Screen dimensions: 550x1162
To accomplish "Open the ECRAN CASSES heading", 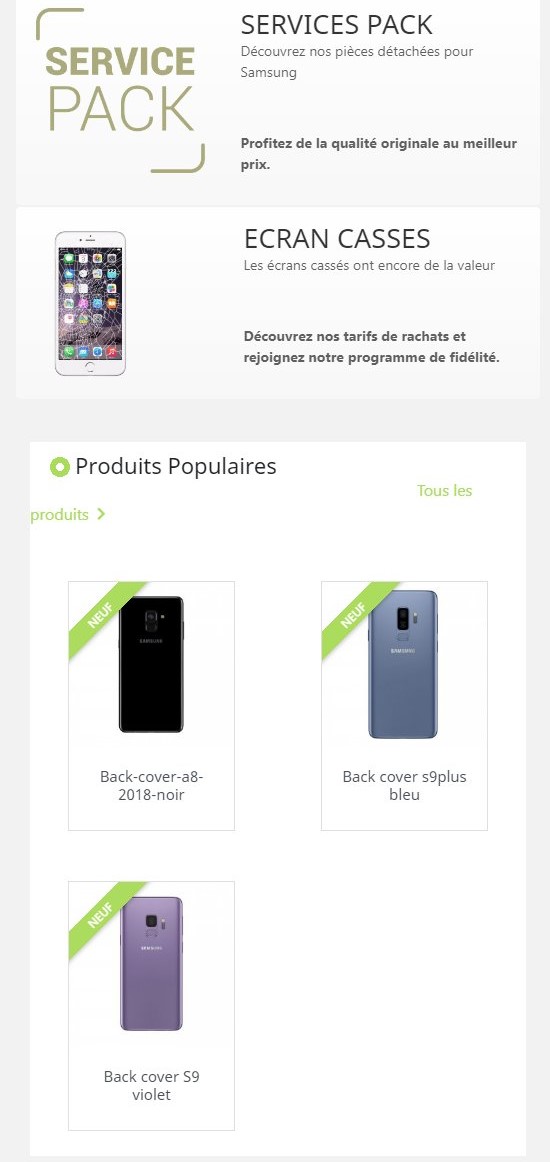I will coord(337,239).
